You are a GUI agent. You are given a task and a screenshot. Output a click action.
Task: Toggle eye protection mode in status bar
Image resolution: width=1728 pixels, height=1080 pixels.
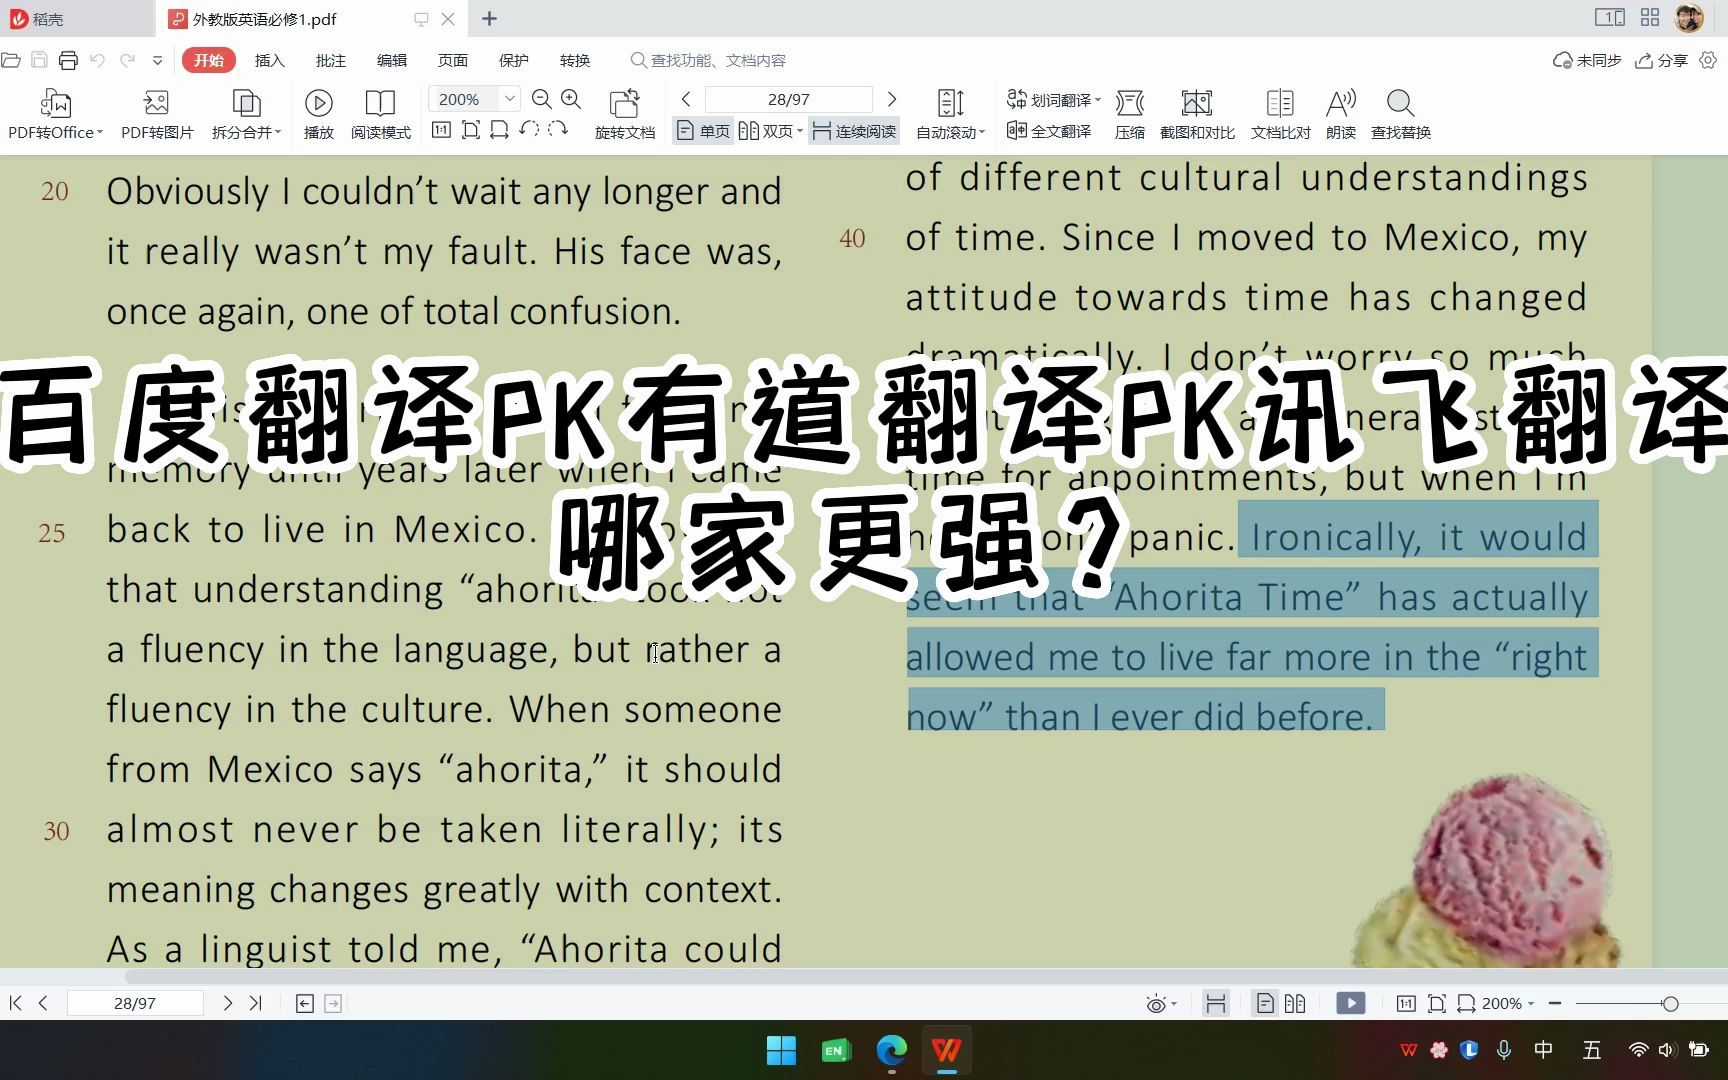[x=1156, y=1004]
